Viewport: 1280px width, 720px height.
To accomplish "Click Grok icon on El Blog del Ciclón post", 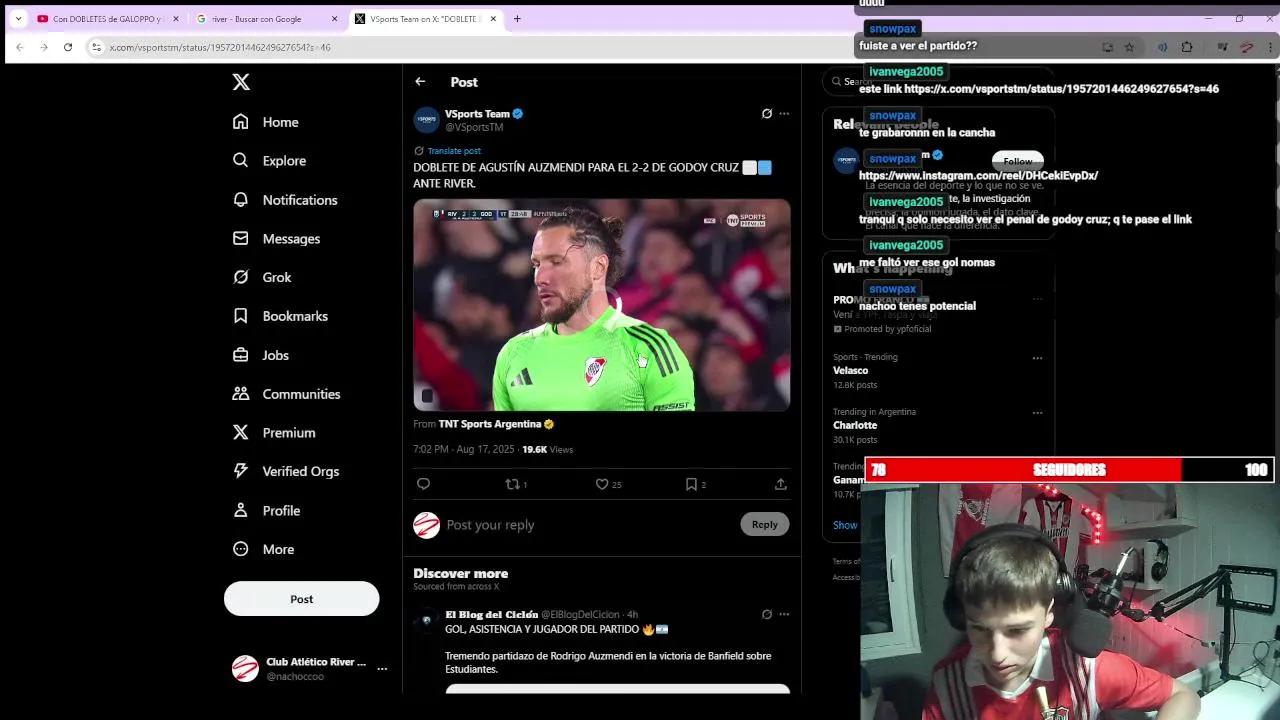I will pos(767,614).
